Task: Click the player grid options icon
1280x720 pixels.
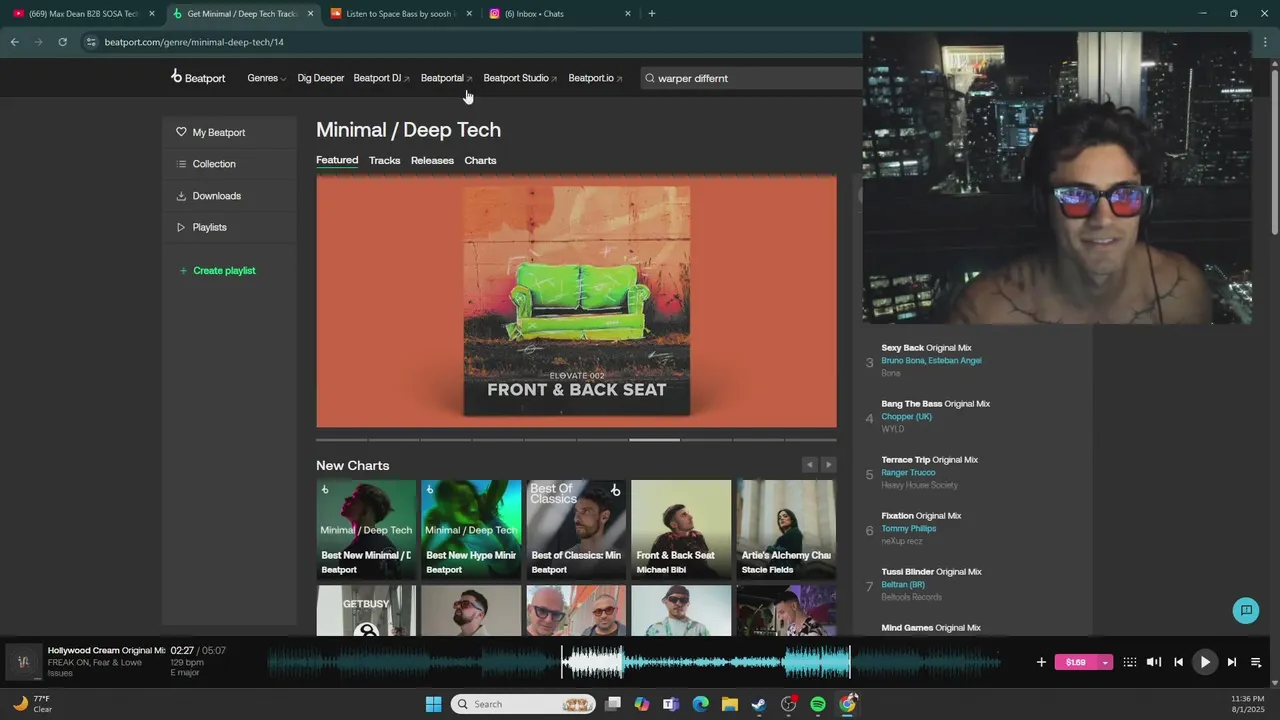Action: click(x=1129, y=662)
